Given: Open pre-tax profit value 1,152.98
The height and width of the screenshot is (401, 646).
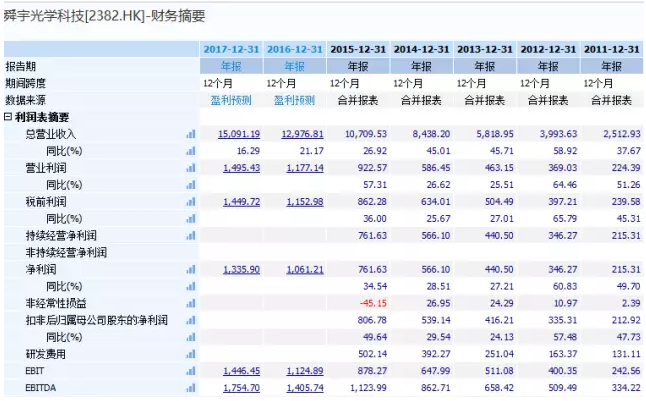Looking at the screenshot, I should pyautogui.click(x=305, y=202).
